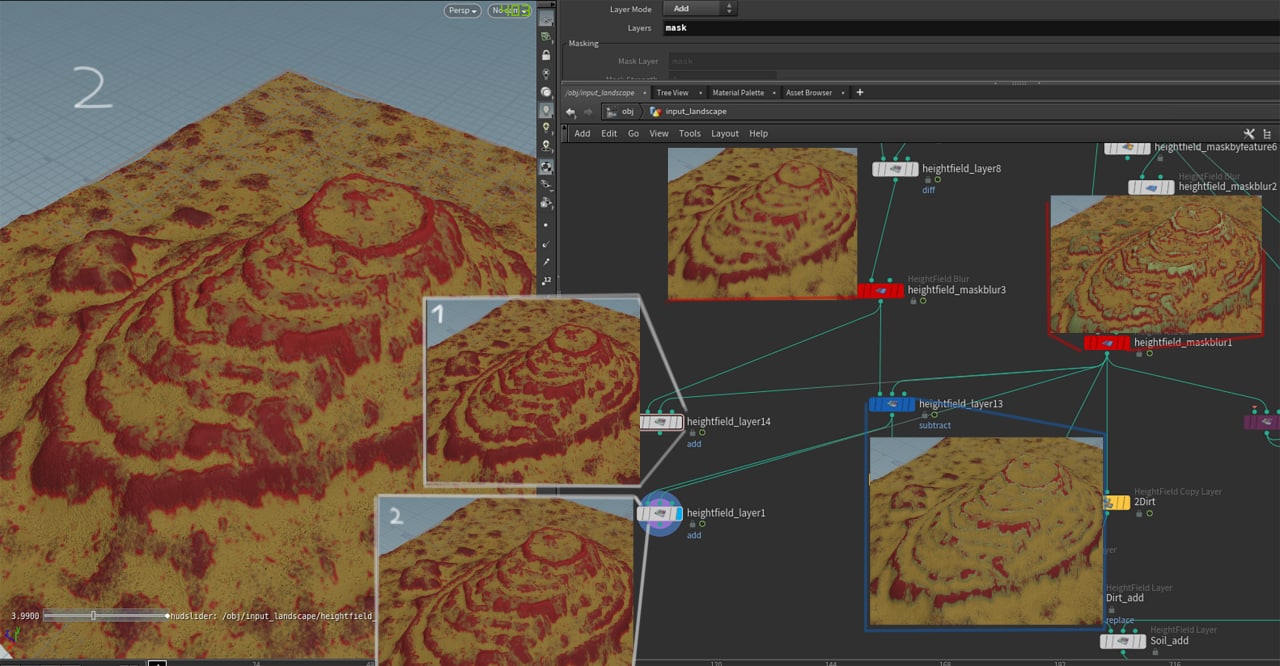Select the red heightfield_maskblur3 node
Image resolution: width=1280 pixels, height=666 pixels.
click(x=880, y=290)
